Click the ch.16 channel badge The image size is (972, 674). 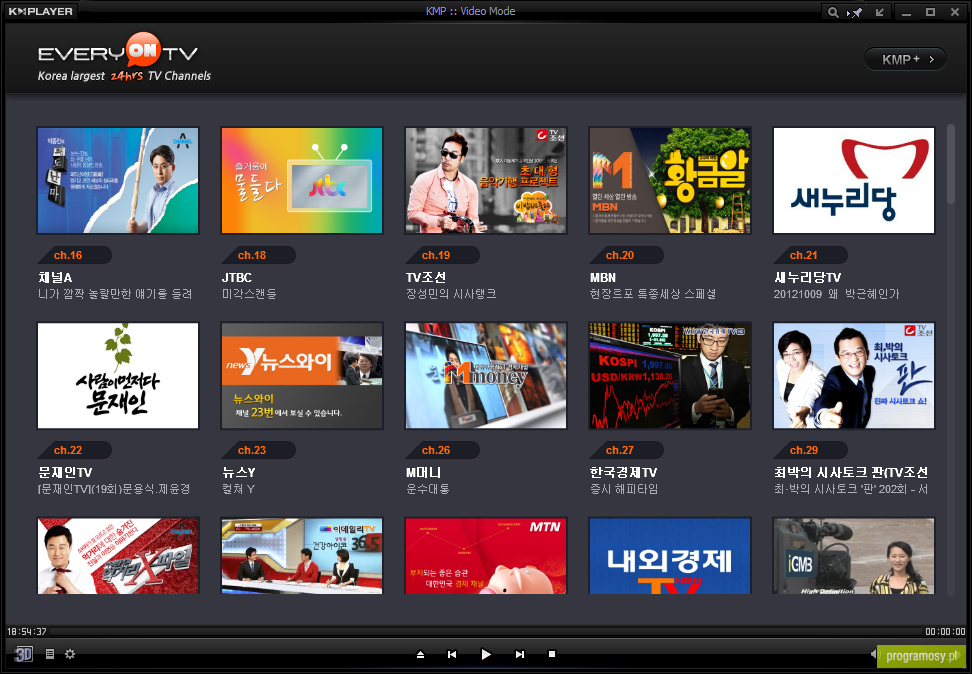tap(74, 255)
